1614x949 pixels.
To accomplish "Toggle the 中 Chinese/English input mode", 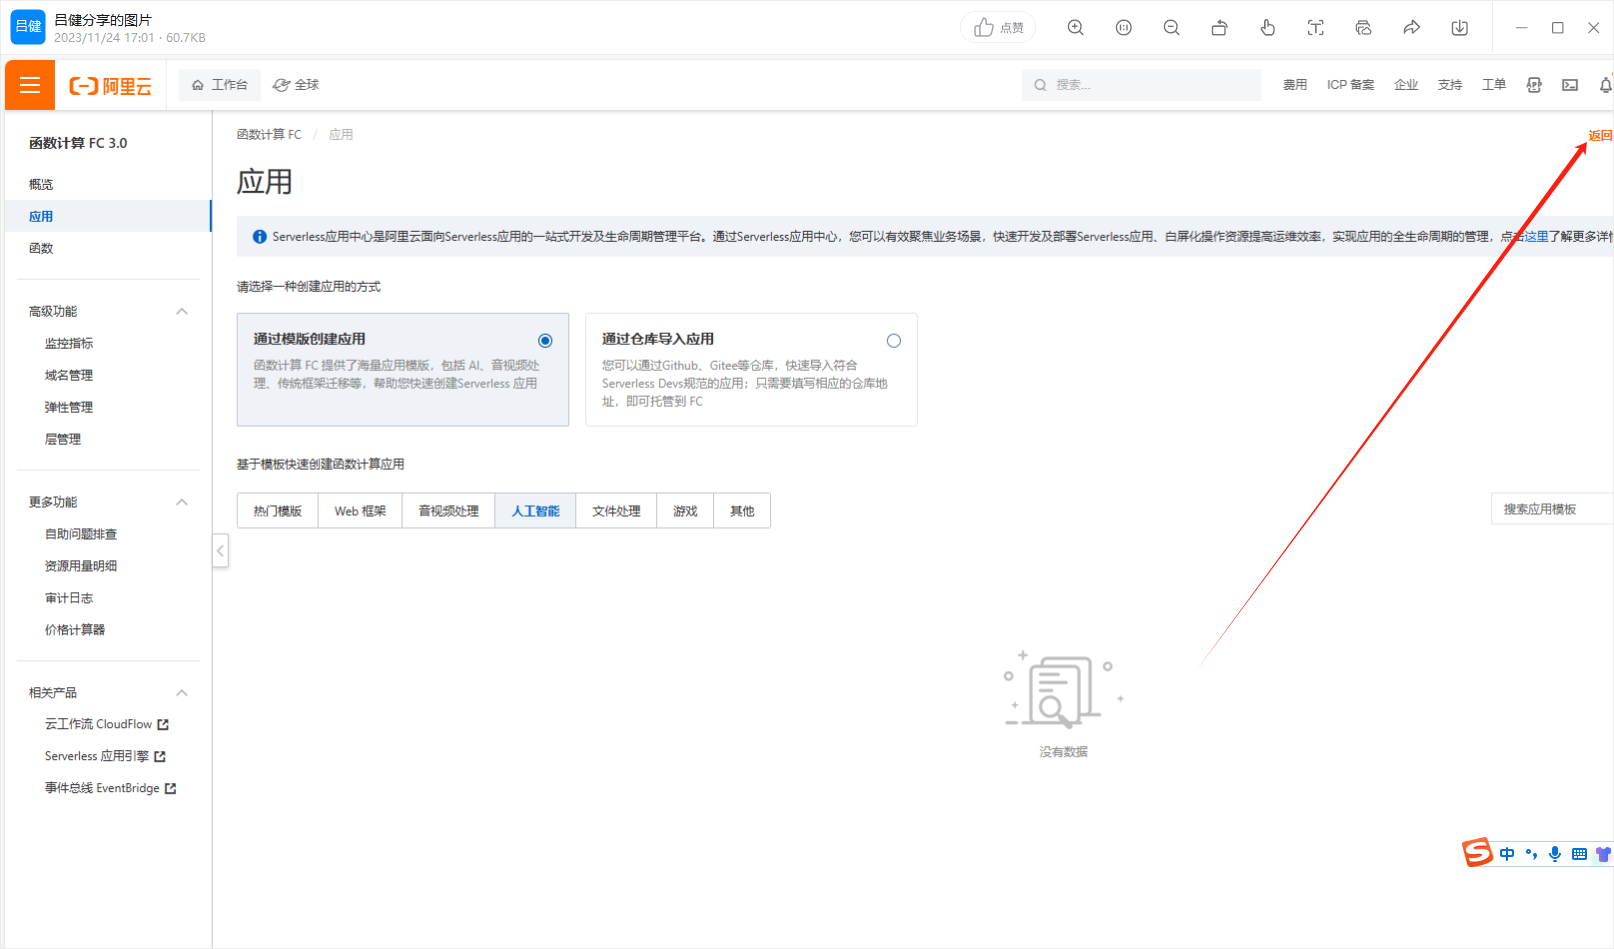I will click(x=1507, y=854).
